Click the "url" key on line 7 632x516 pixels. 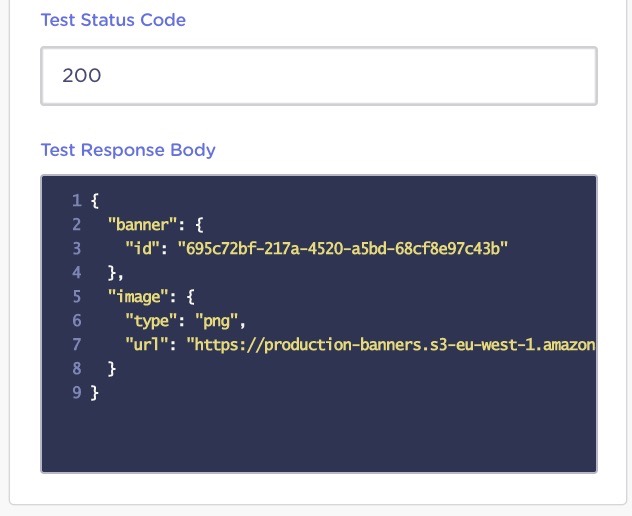(147, 345)
